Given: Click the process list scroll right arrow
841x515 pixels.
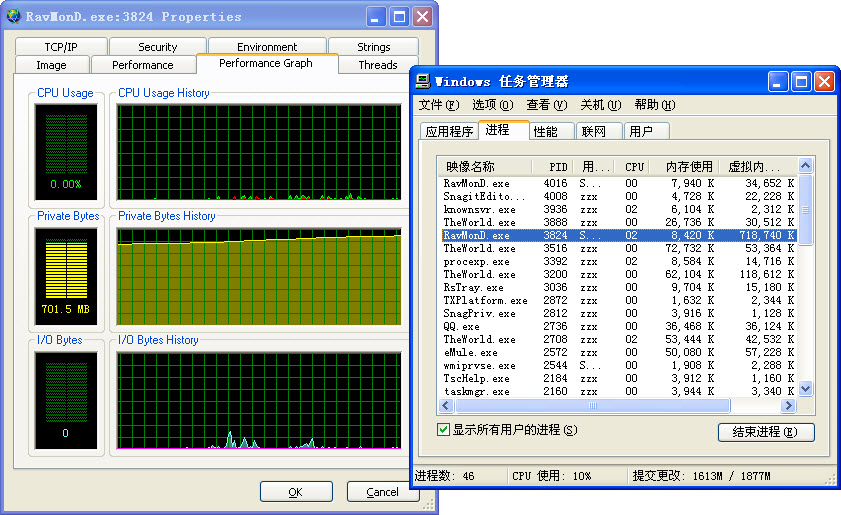Looking at the screenshot, I should tap(789, 406).
